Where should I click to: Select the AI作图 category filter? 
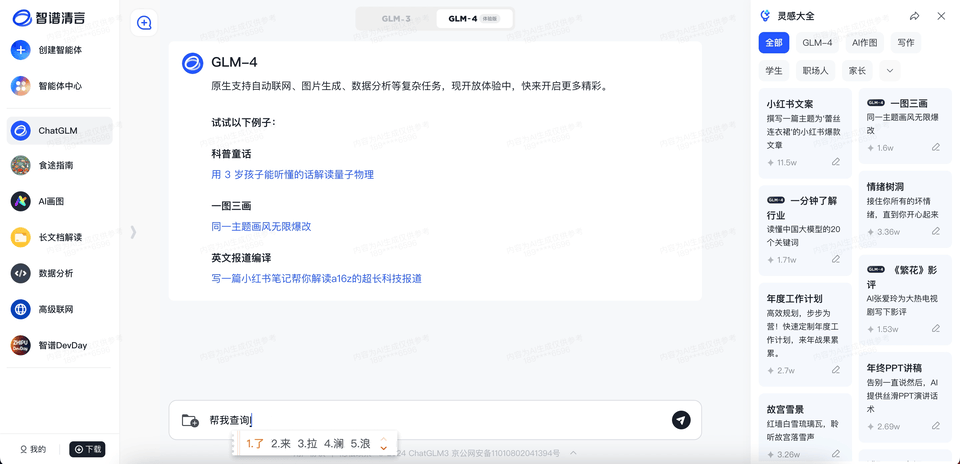864,42
